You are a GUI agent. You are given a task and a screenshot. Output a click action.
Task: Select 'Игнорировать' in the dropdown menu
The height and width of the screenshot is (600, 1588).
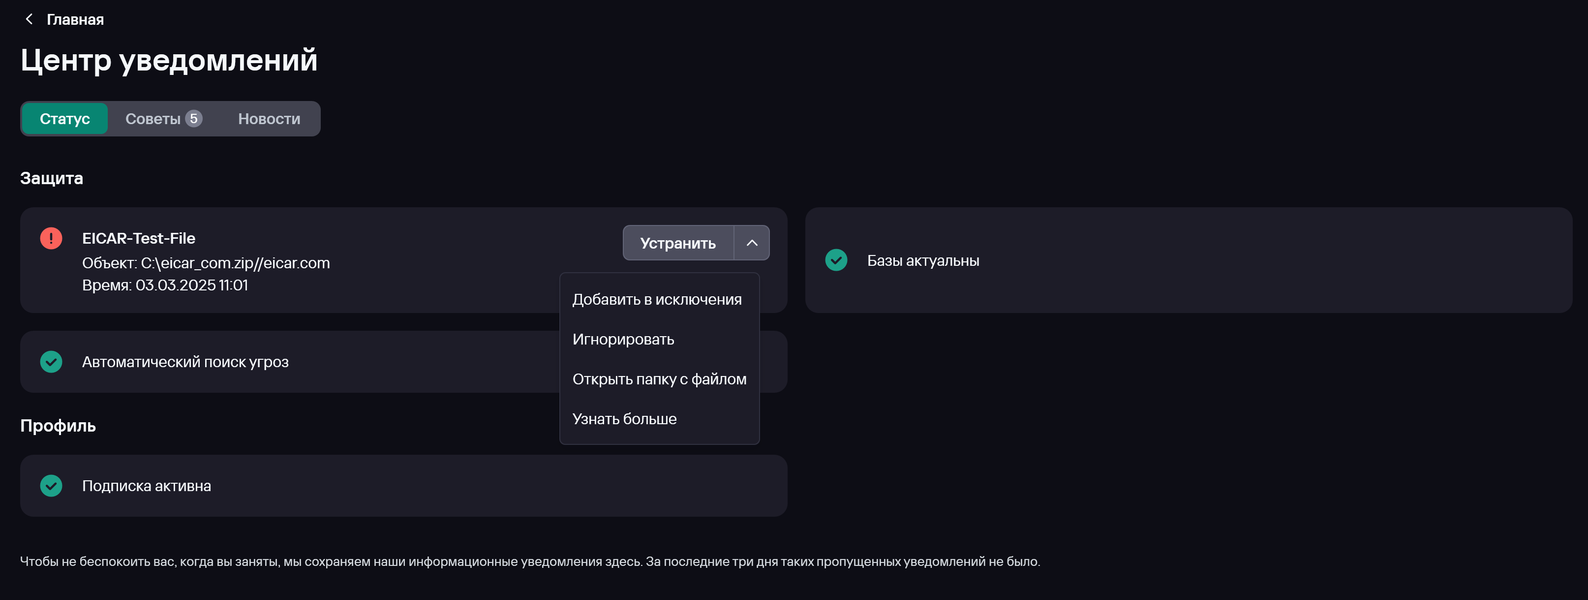pos(623,339)
